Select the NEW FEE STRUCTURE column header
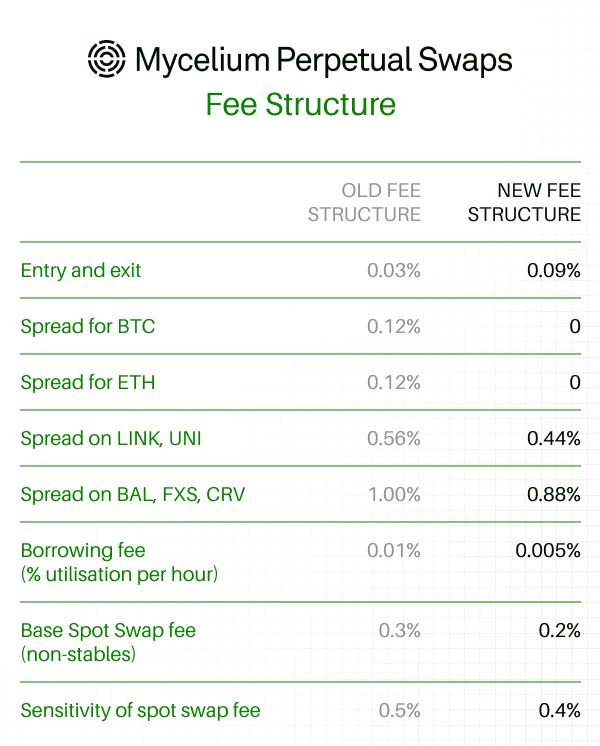This screenshot has height=746, width=600. (x=524, y=202)
